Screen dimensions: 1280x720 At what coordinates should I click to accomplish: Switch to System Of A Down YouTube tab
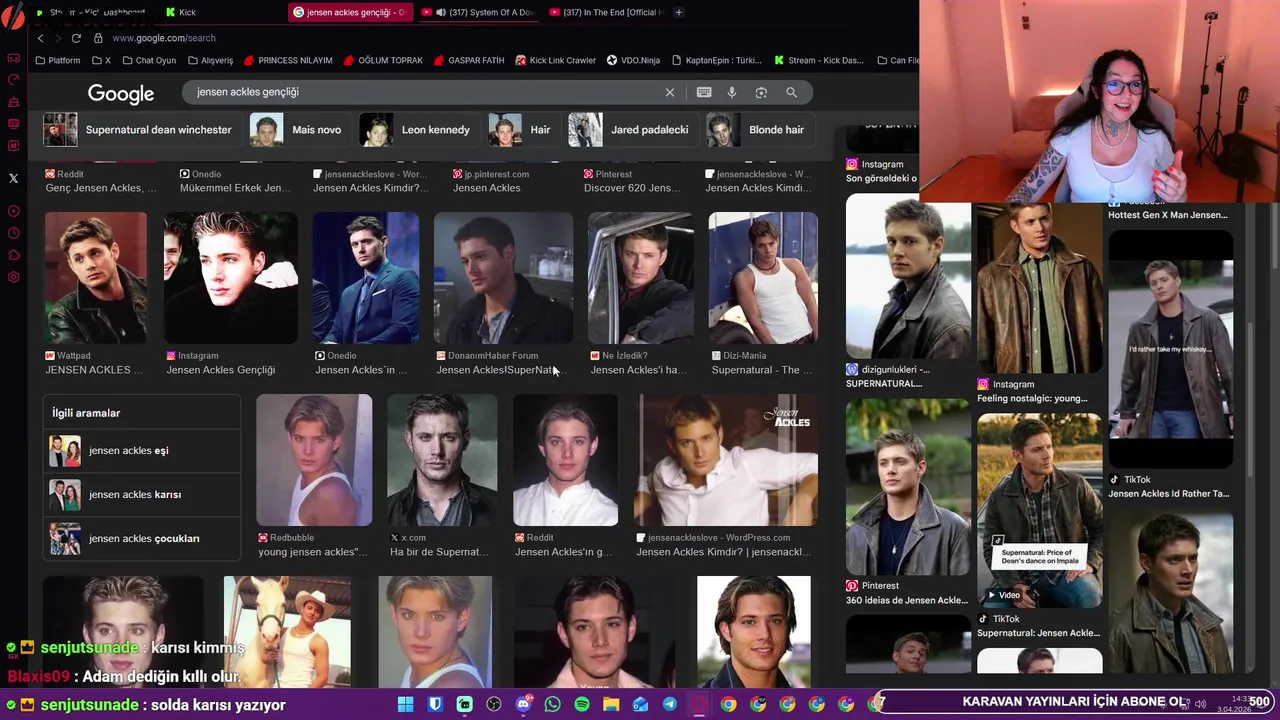tap(478, 12)
